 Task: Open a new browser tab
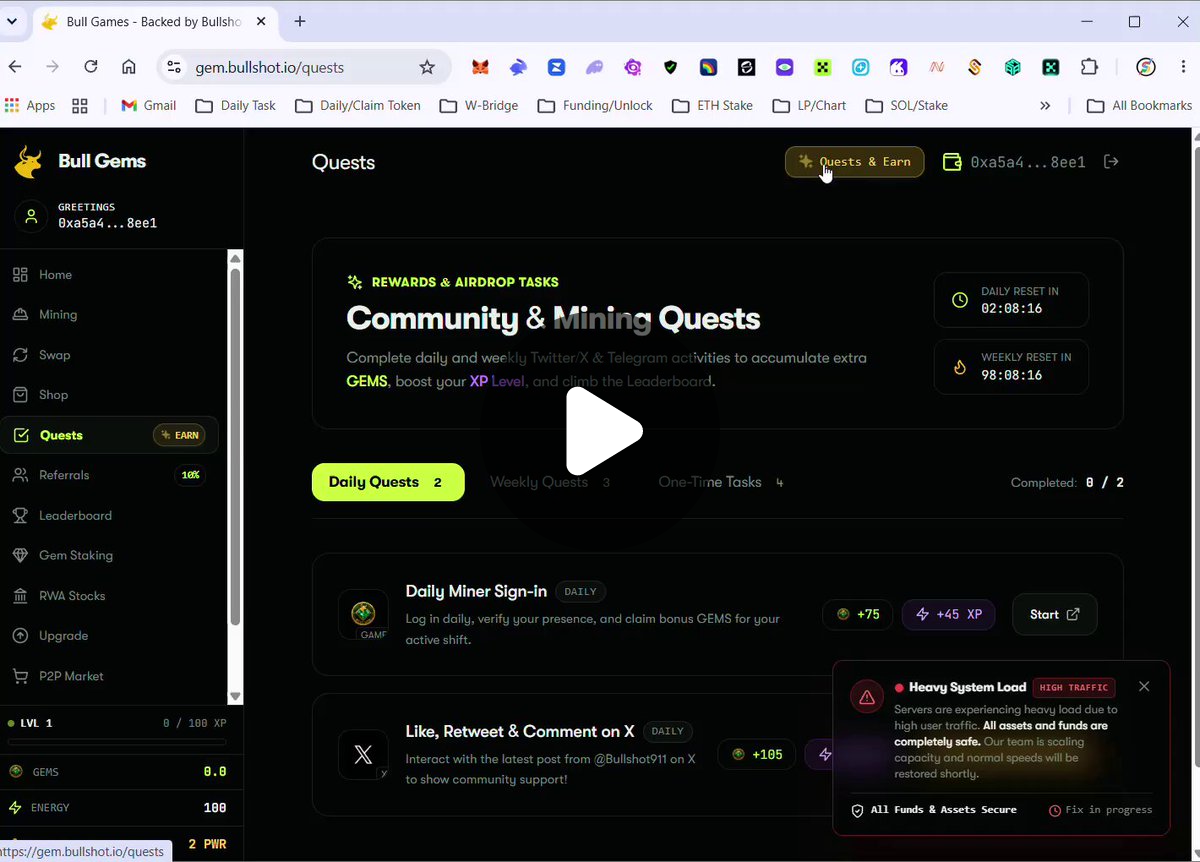pyautogui.click(x=300, y=21)
